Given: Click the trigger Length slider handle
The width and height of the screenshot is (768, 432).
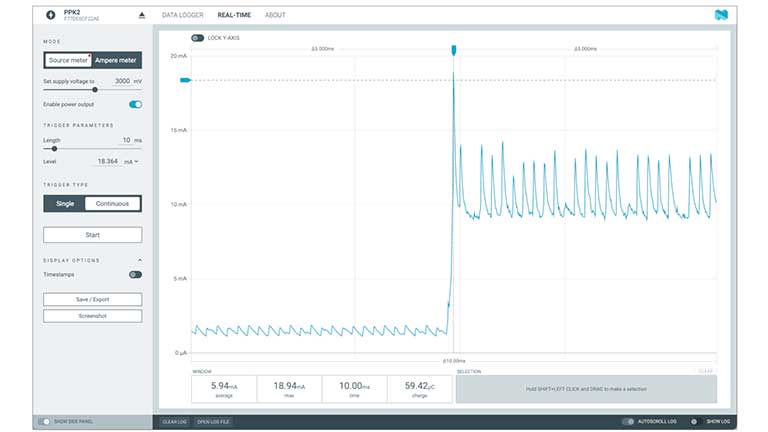Looking at the screenshot, I should pos(54,148).
